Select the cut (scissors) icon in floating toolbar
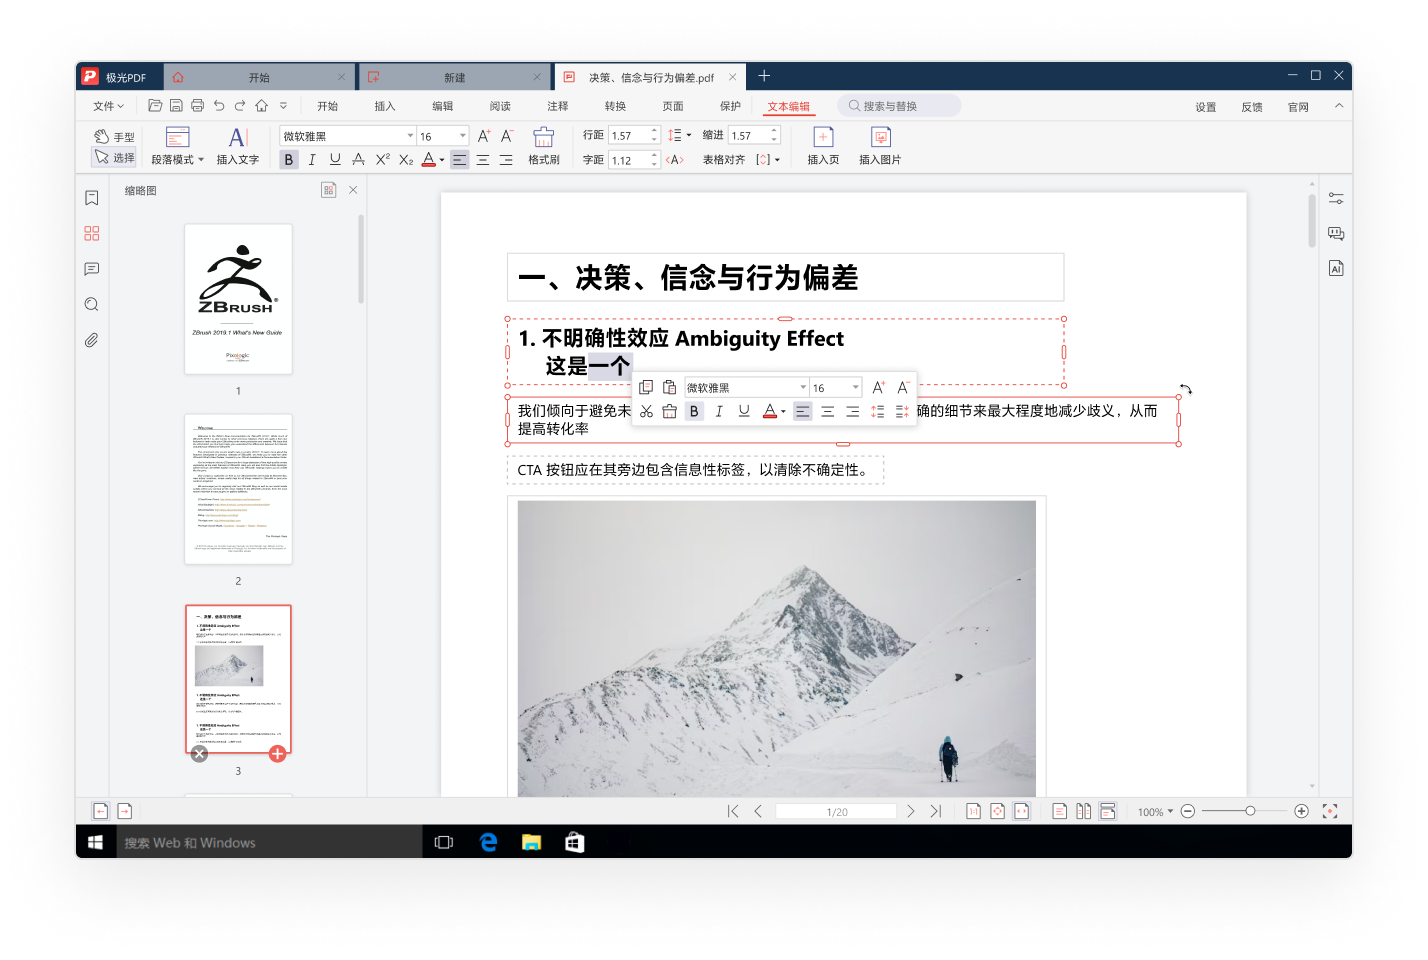Viewport: 1428px width, 960px height. click(646, 410)
